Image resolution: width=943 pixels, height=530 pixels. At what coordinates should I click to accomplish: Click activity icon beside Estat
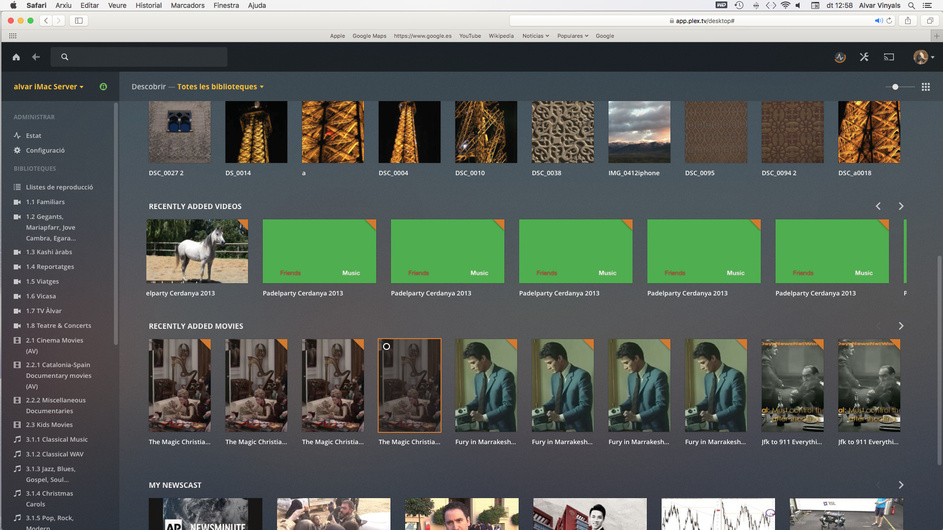(17, 136)
